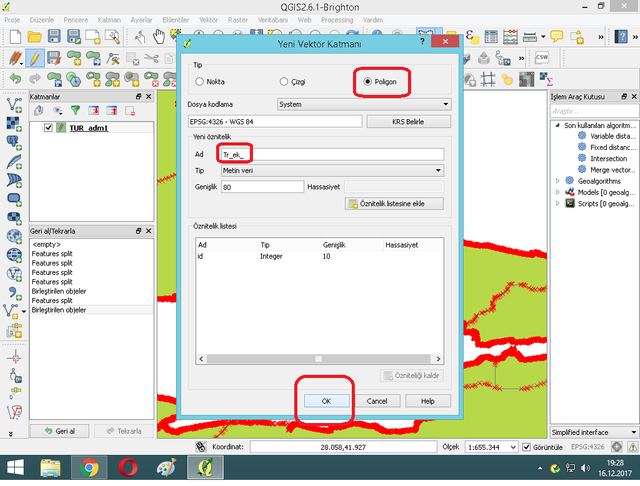Click the Ad attribute name field
Viewport: 640px width, 486px height.
[332, 154]
